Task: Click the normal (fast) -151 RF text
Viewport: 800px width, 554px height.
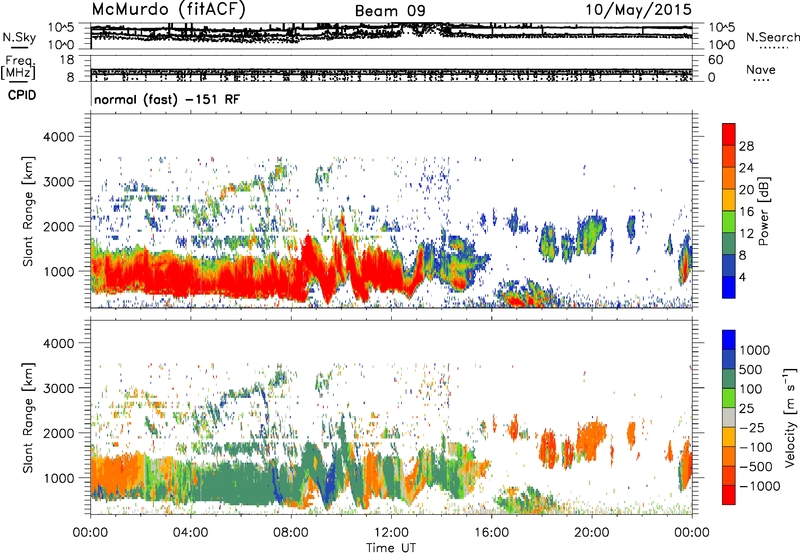Action: (x=167, y=99)
